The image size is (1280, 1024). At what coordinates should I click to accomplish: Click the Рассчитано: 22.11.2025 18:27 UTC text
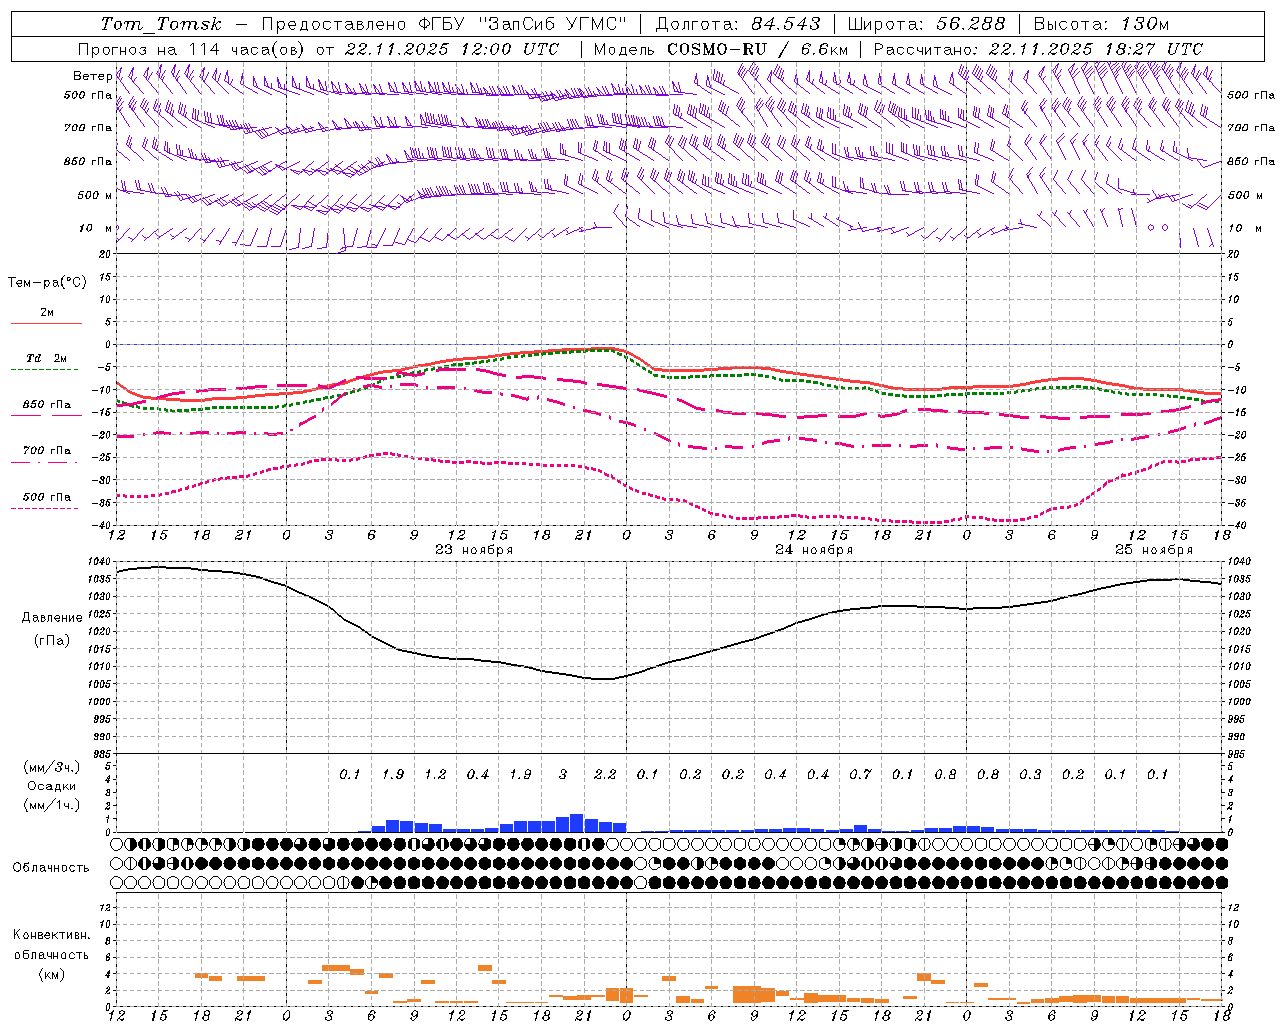pyautogui.click(x=1038, y=49)
